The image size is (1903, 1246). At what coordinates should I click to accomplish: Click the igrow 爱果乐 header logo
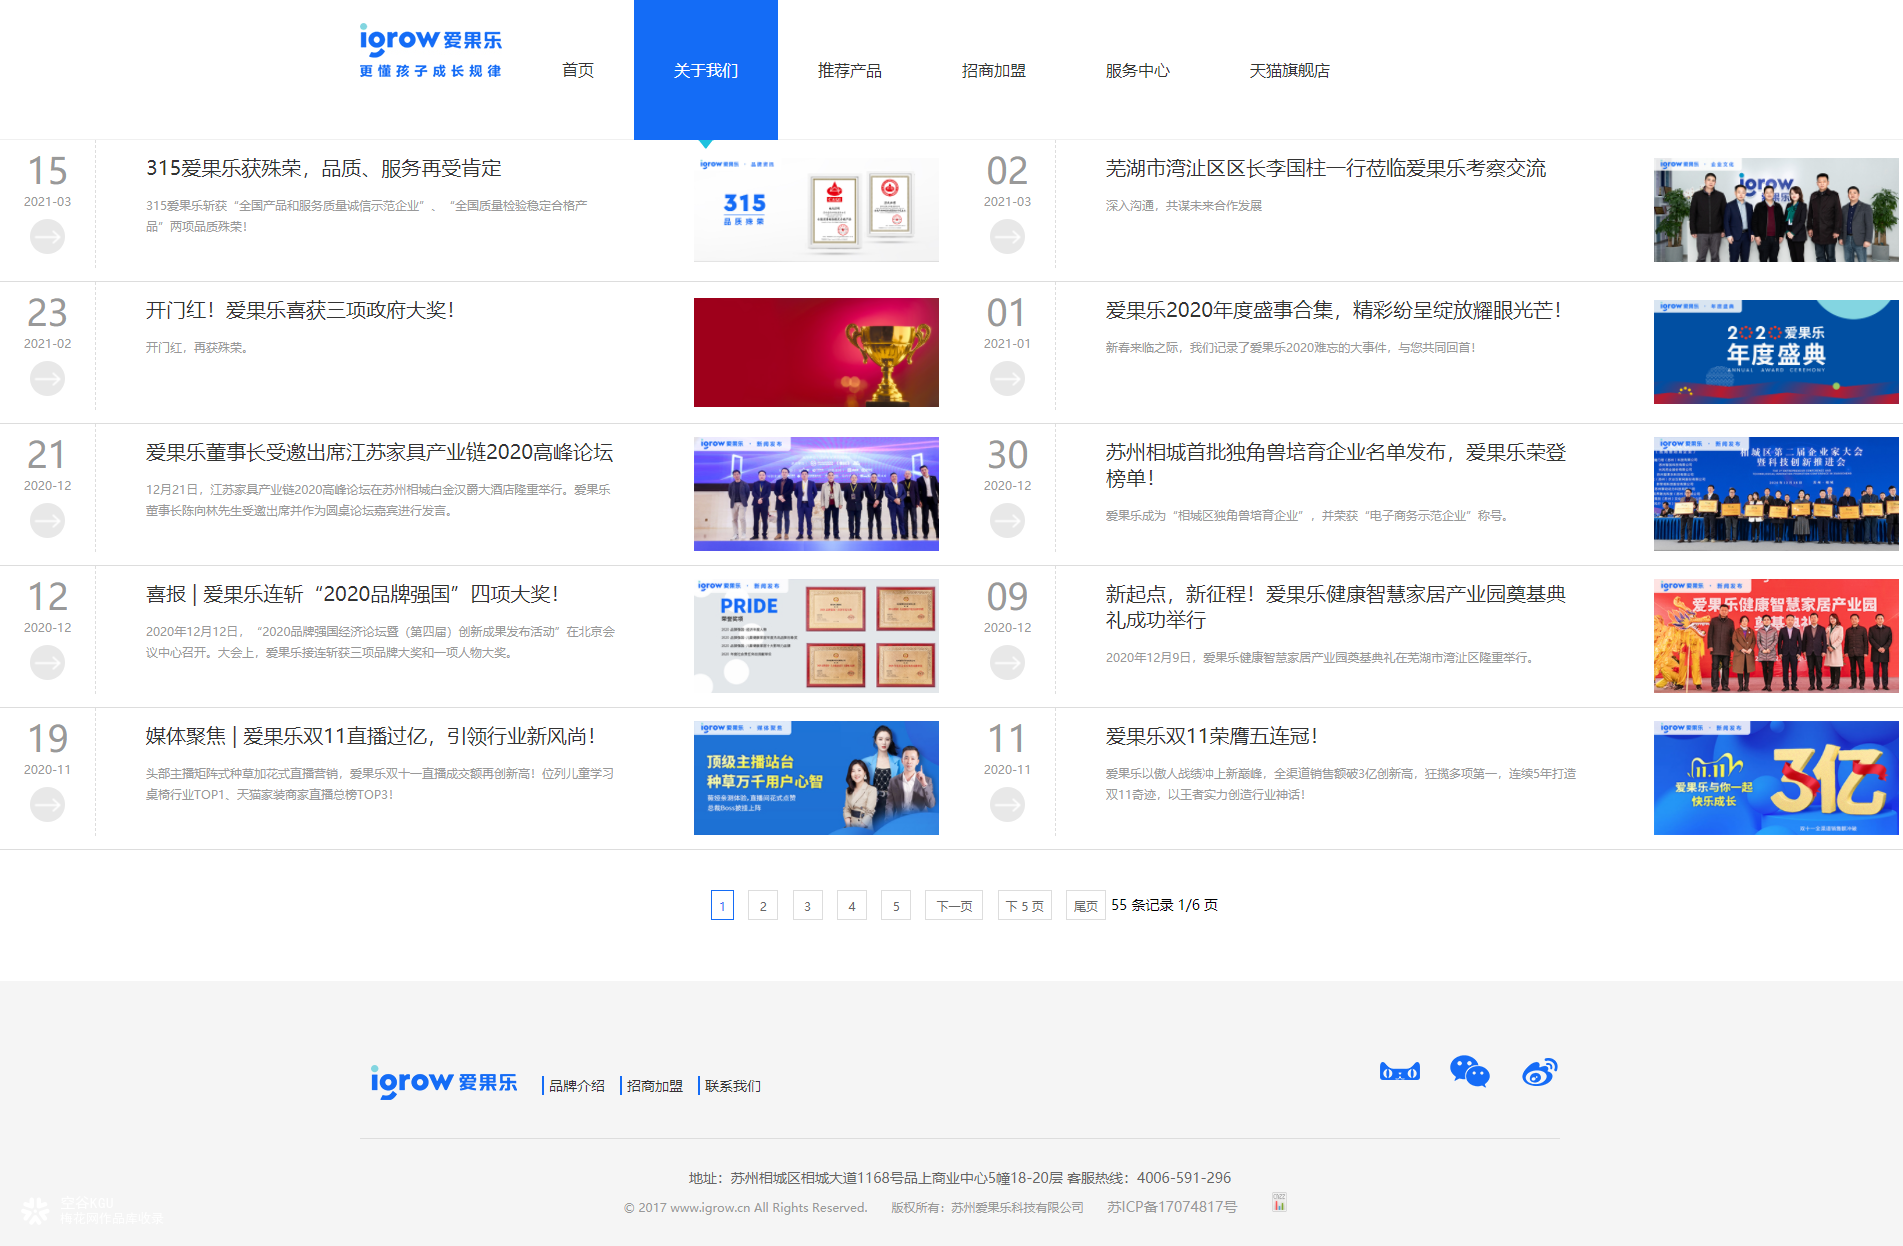point(431,51)
